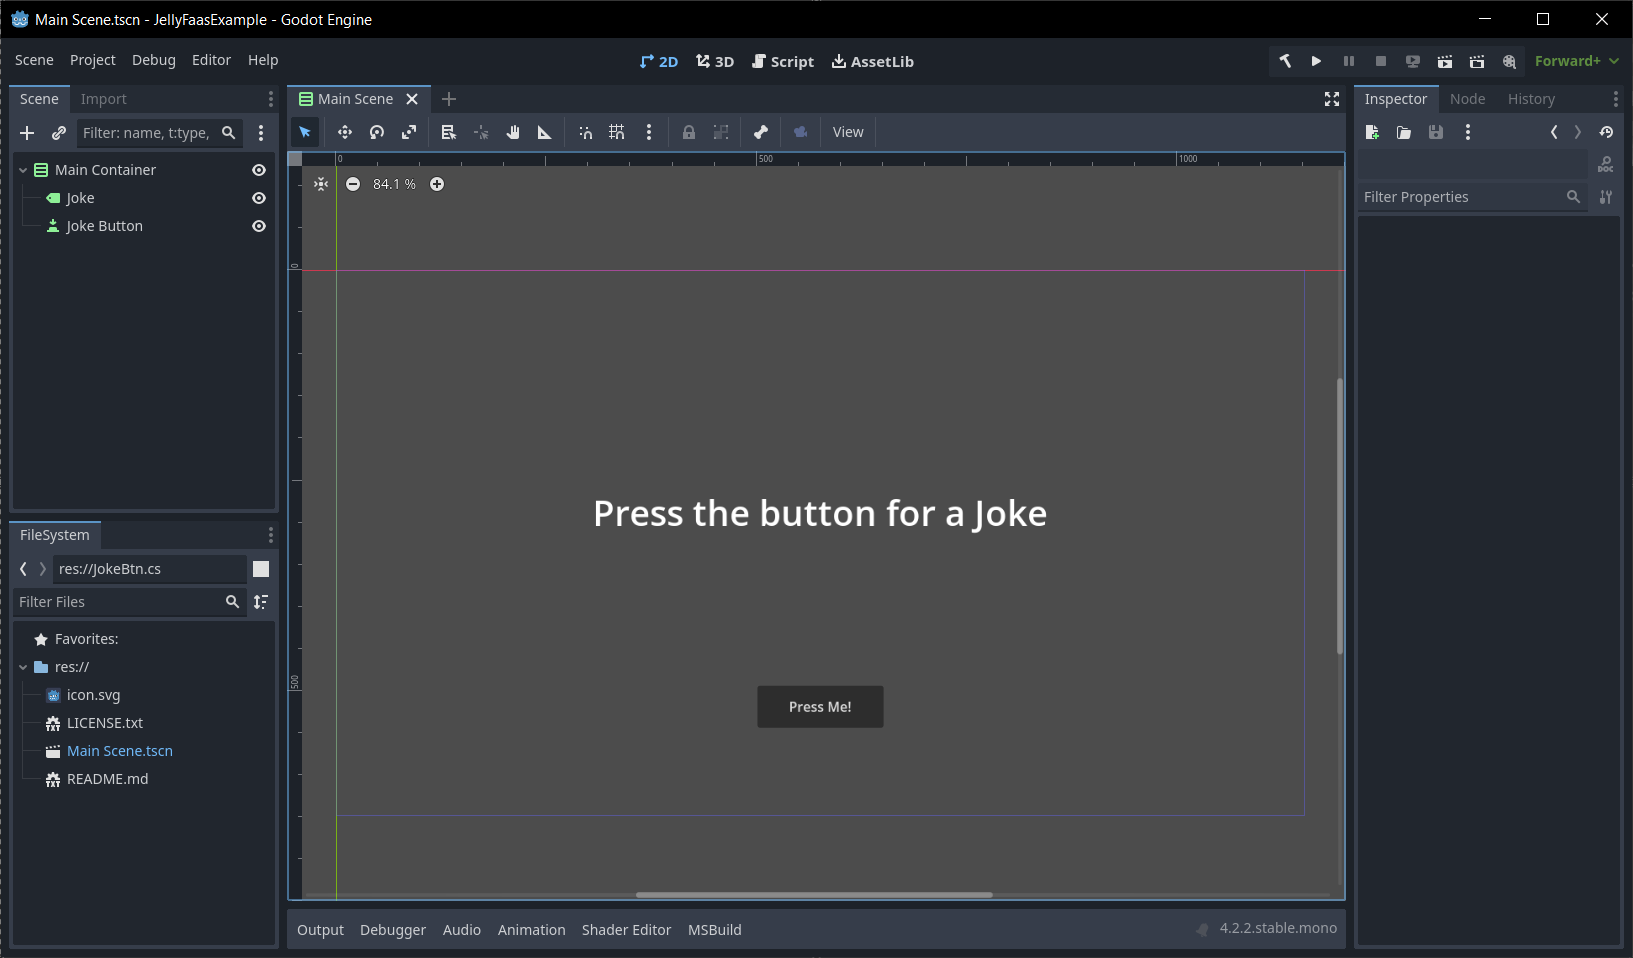Image resolution: width=1633 pixels, height=958 pixels.
Task: Center the view icon in viewport
Action: coord(321,184)
